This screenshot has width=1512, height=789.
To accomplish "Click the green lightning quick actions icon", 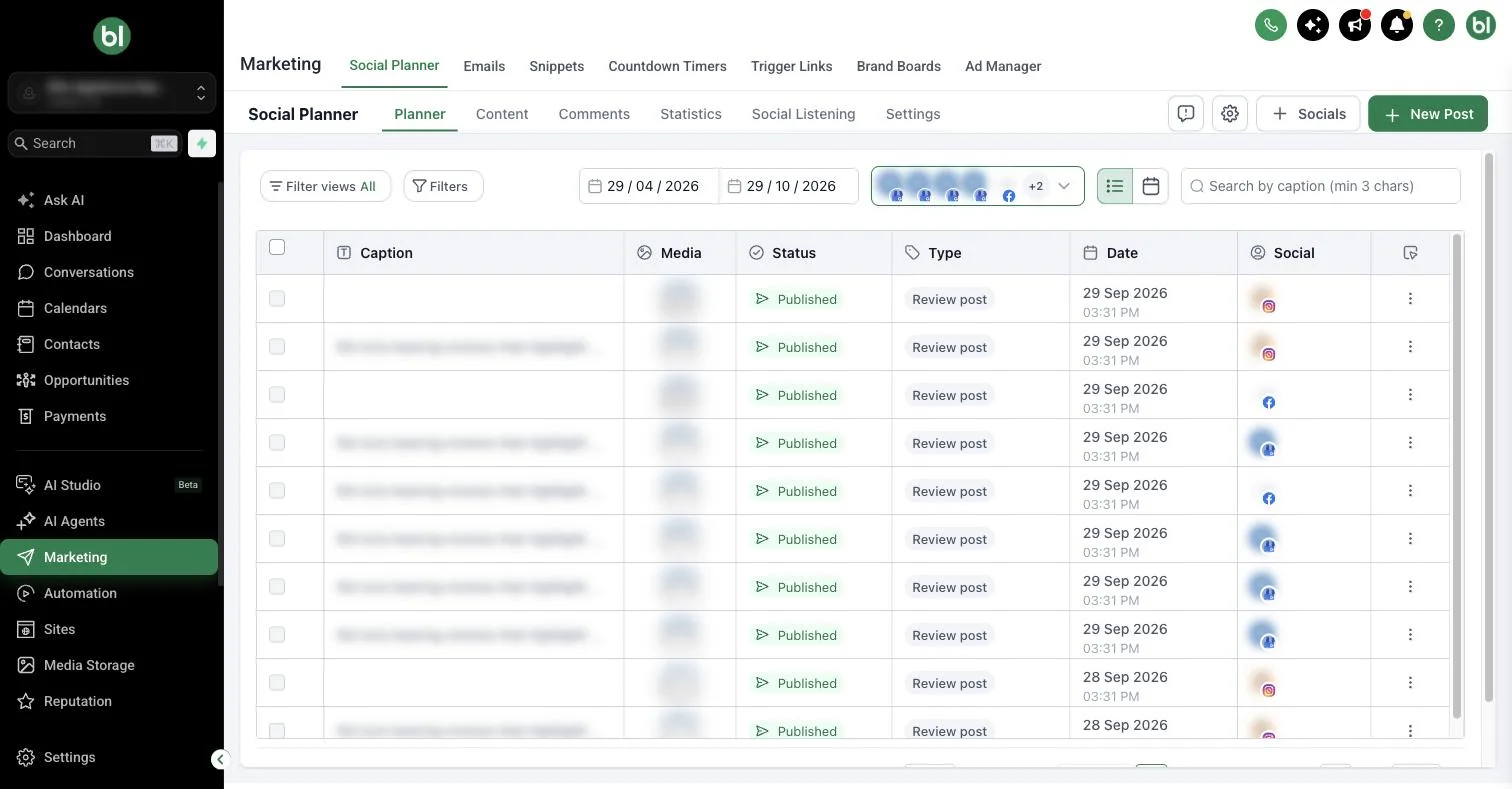I will coord(202,143).
